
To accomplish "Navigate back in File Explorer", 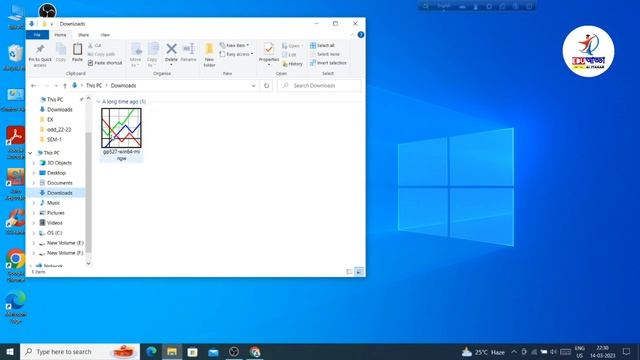I will click(x=33, y=86).
